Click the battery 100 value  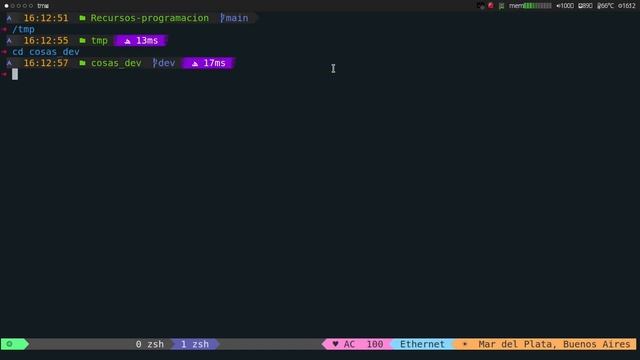(375, 344)
